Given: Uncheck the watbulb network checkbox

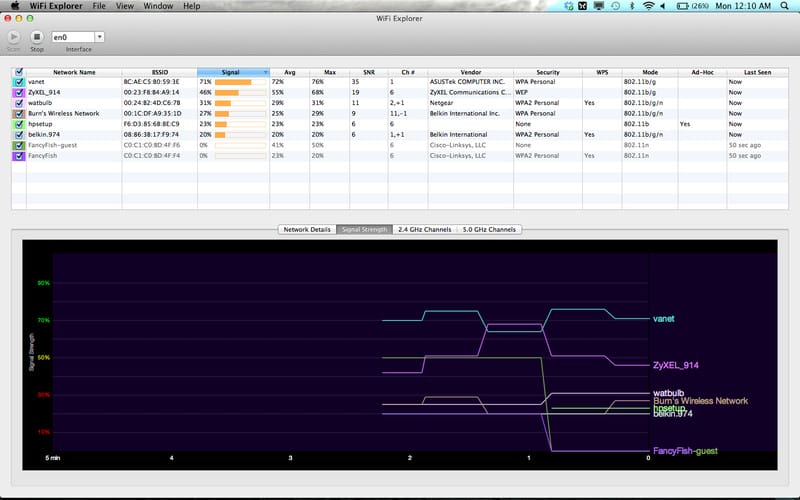Looking at the screenshot, I should point(19,103).
